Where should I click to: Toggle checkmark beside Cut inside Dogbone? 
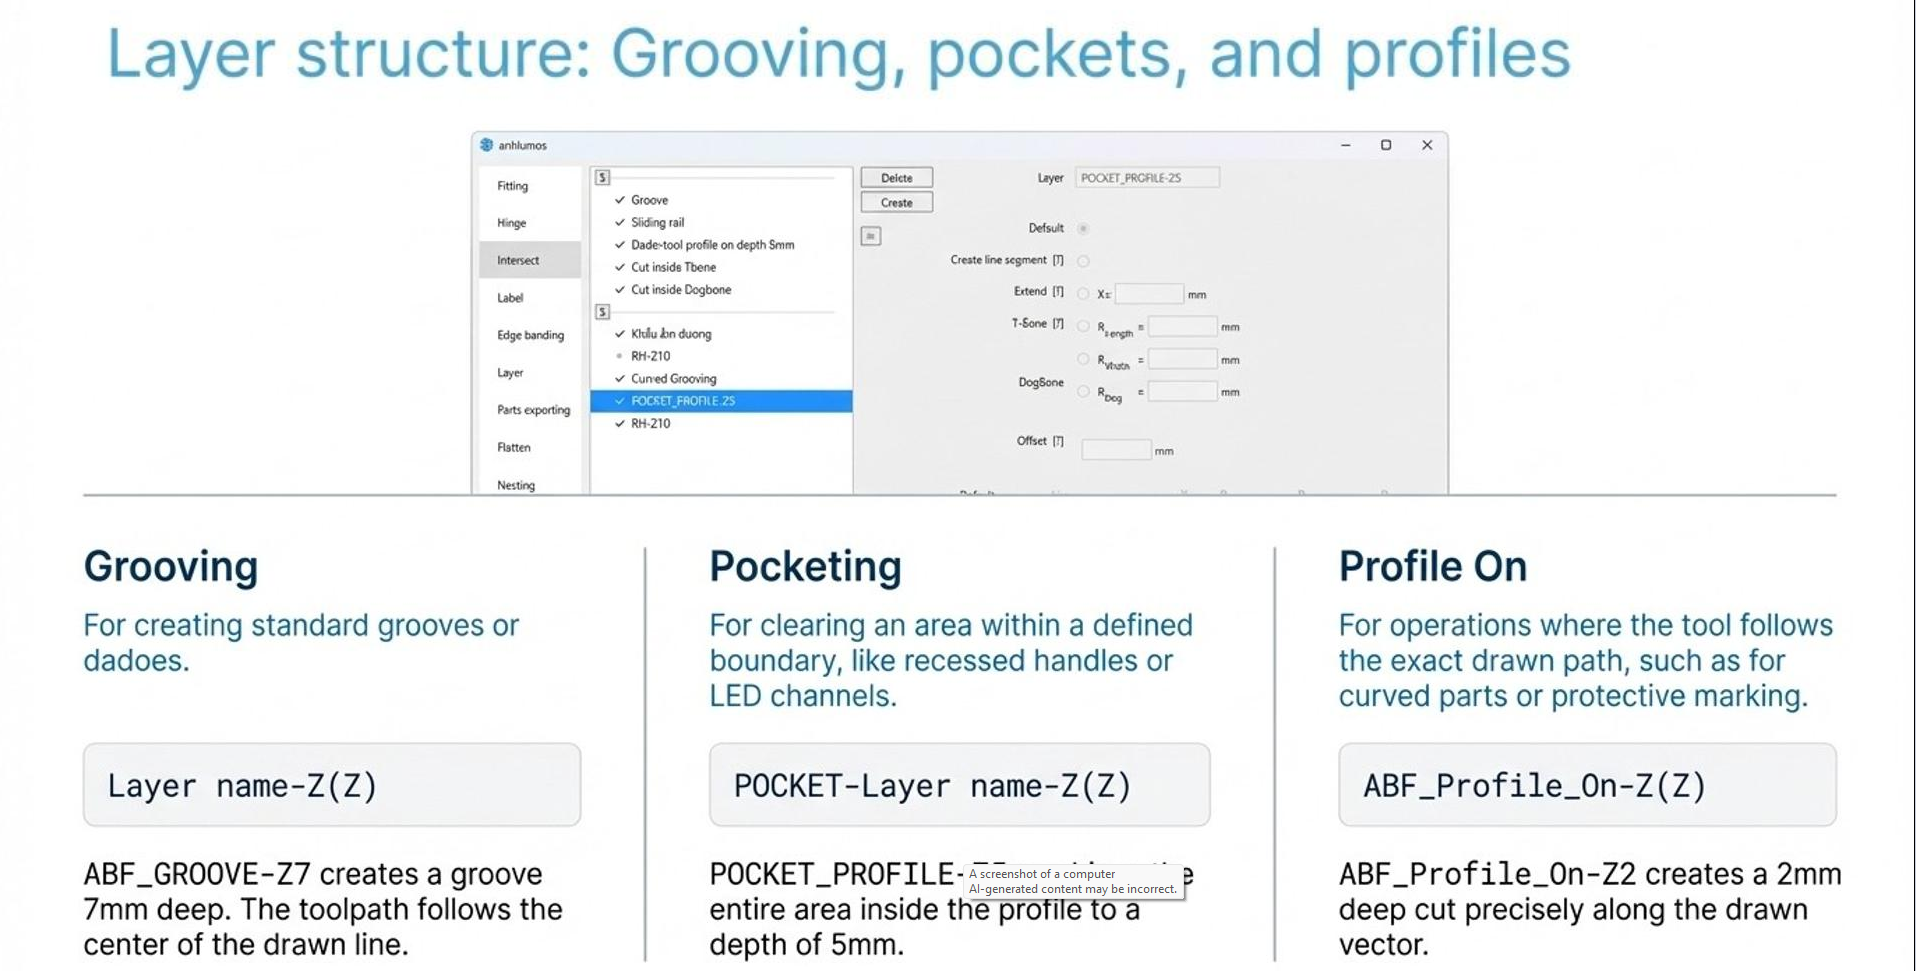620,290
